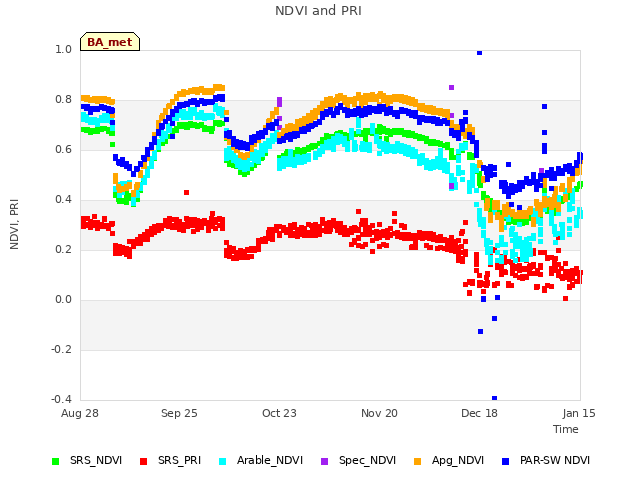Click the Arable_NDVI cyan legend swatch
Screen dimensions: 640x480
(222, 461)
